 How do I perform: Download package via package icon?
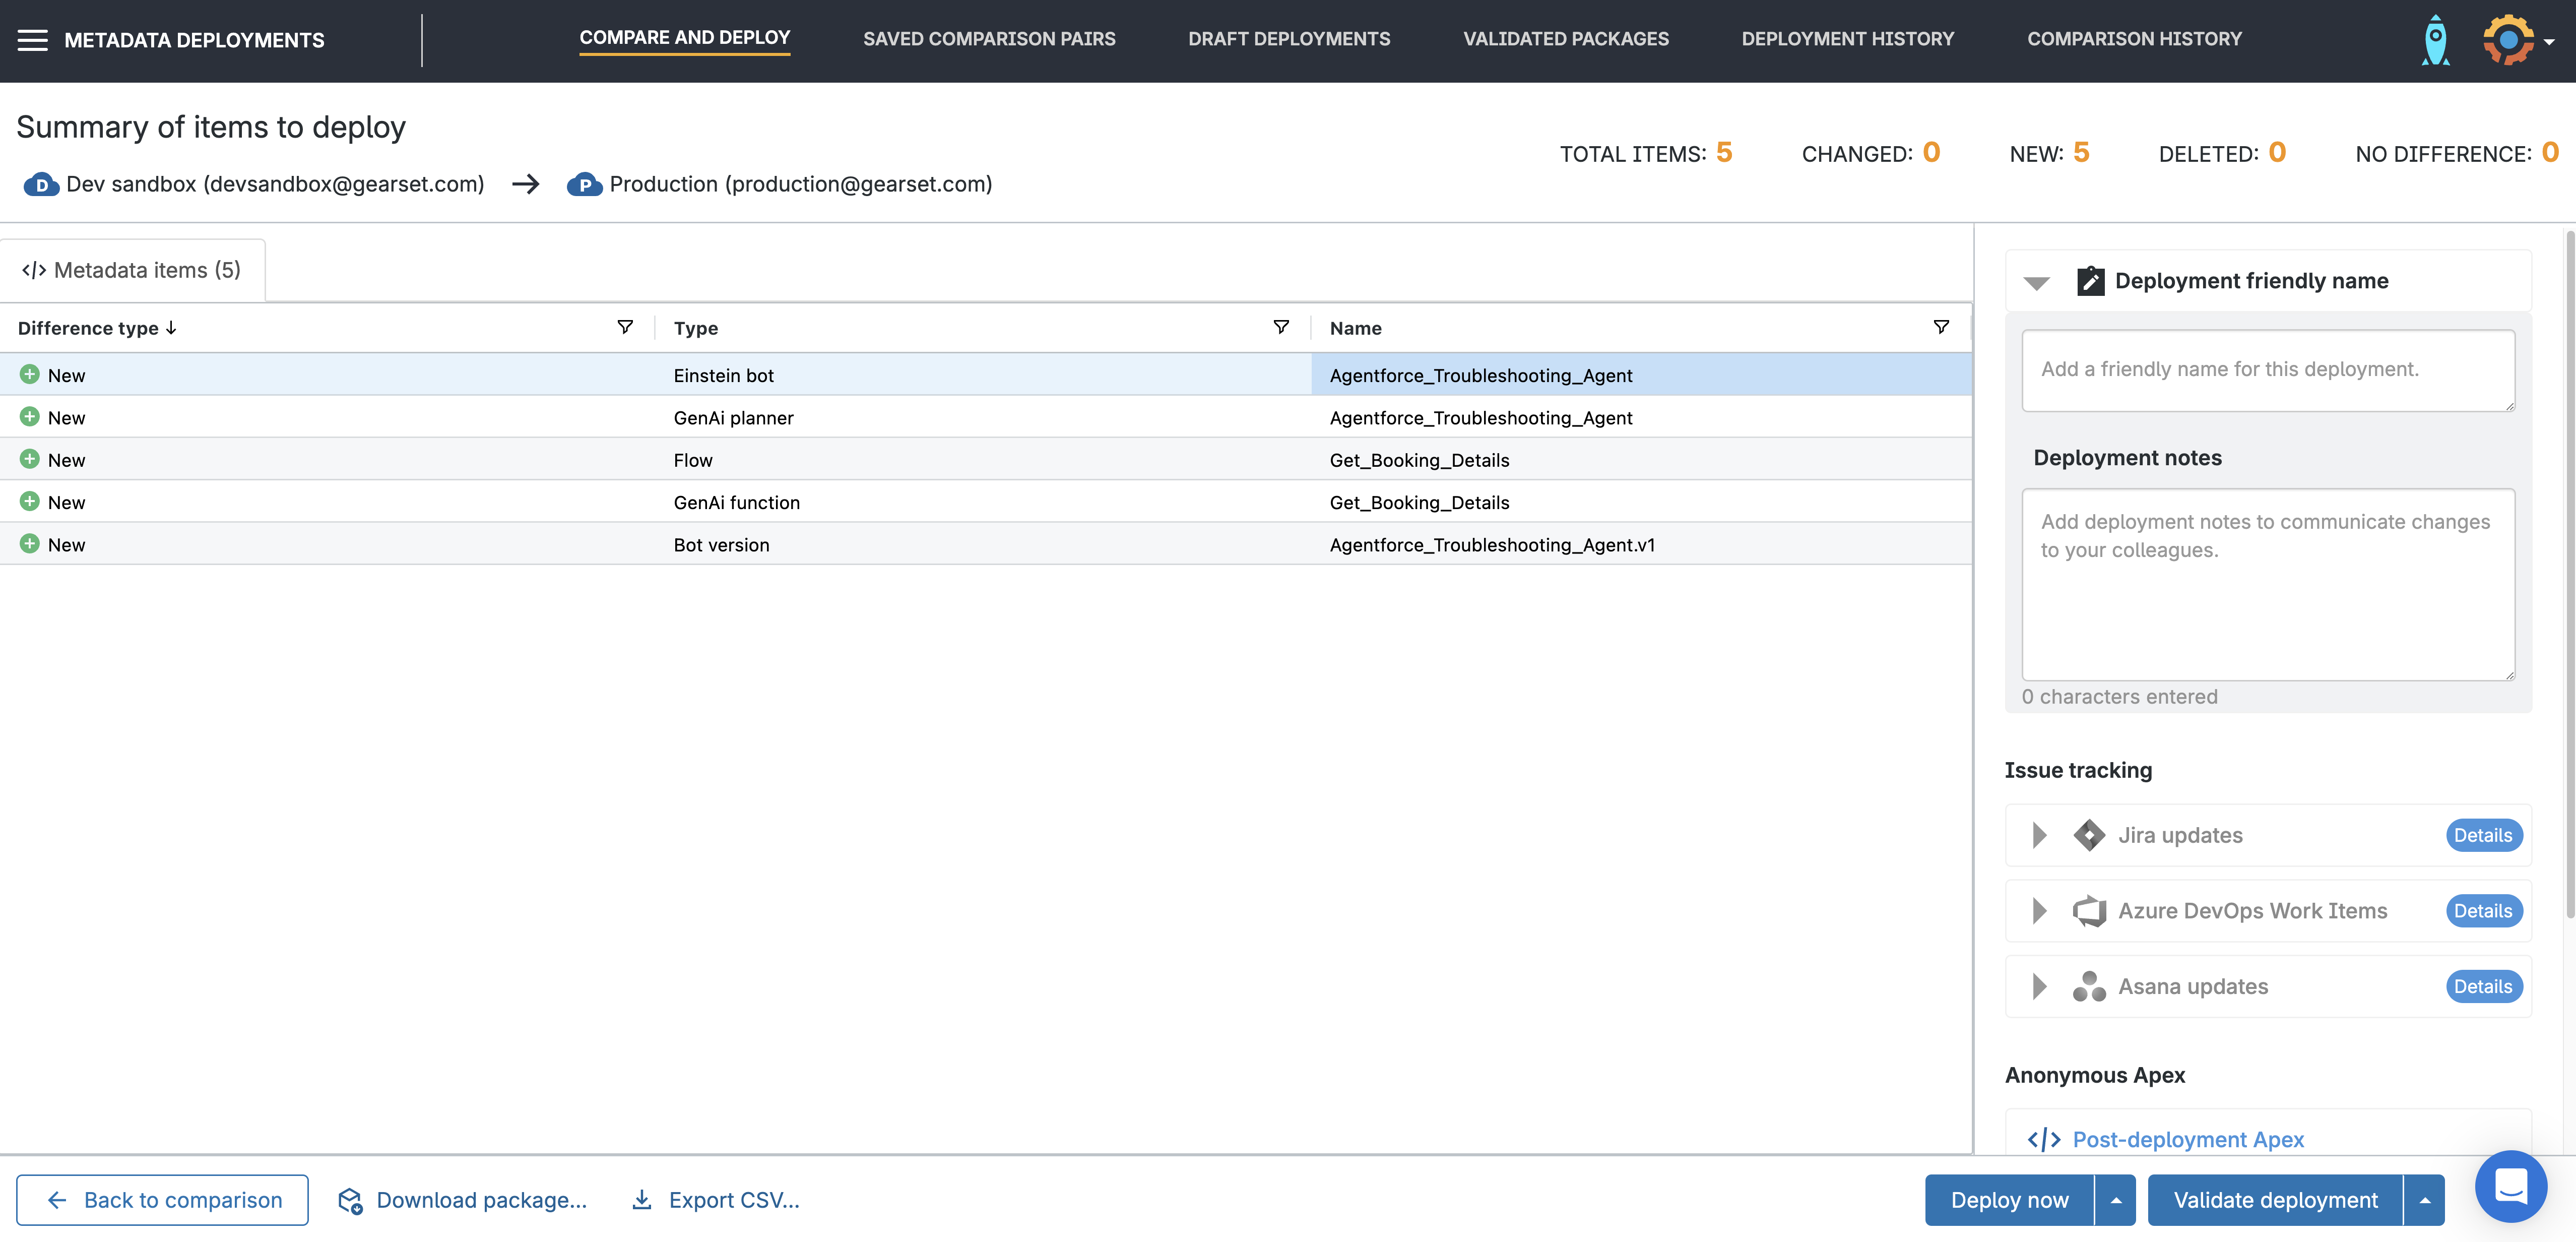click(x=350, y=1200)
